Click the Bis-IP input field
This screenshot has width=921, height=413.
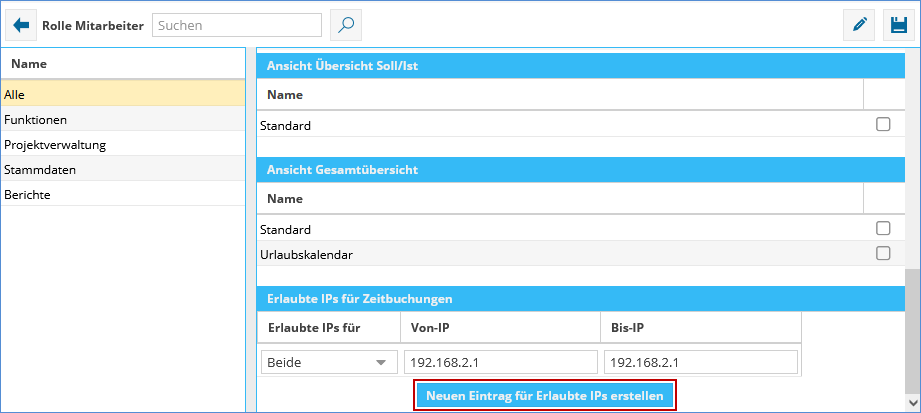[x=700, y=362]
